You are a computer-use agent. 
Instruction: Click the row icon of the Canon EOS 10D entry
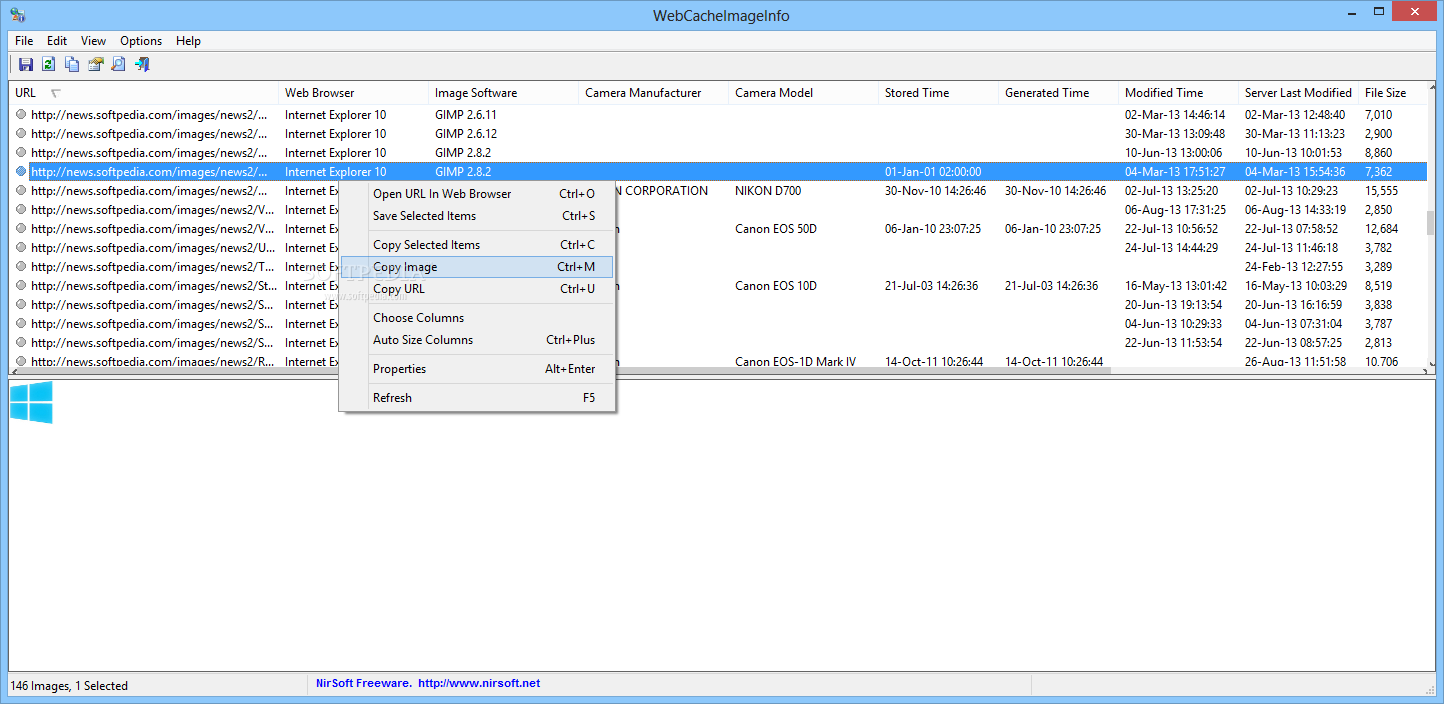coord(21,286)
